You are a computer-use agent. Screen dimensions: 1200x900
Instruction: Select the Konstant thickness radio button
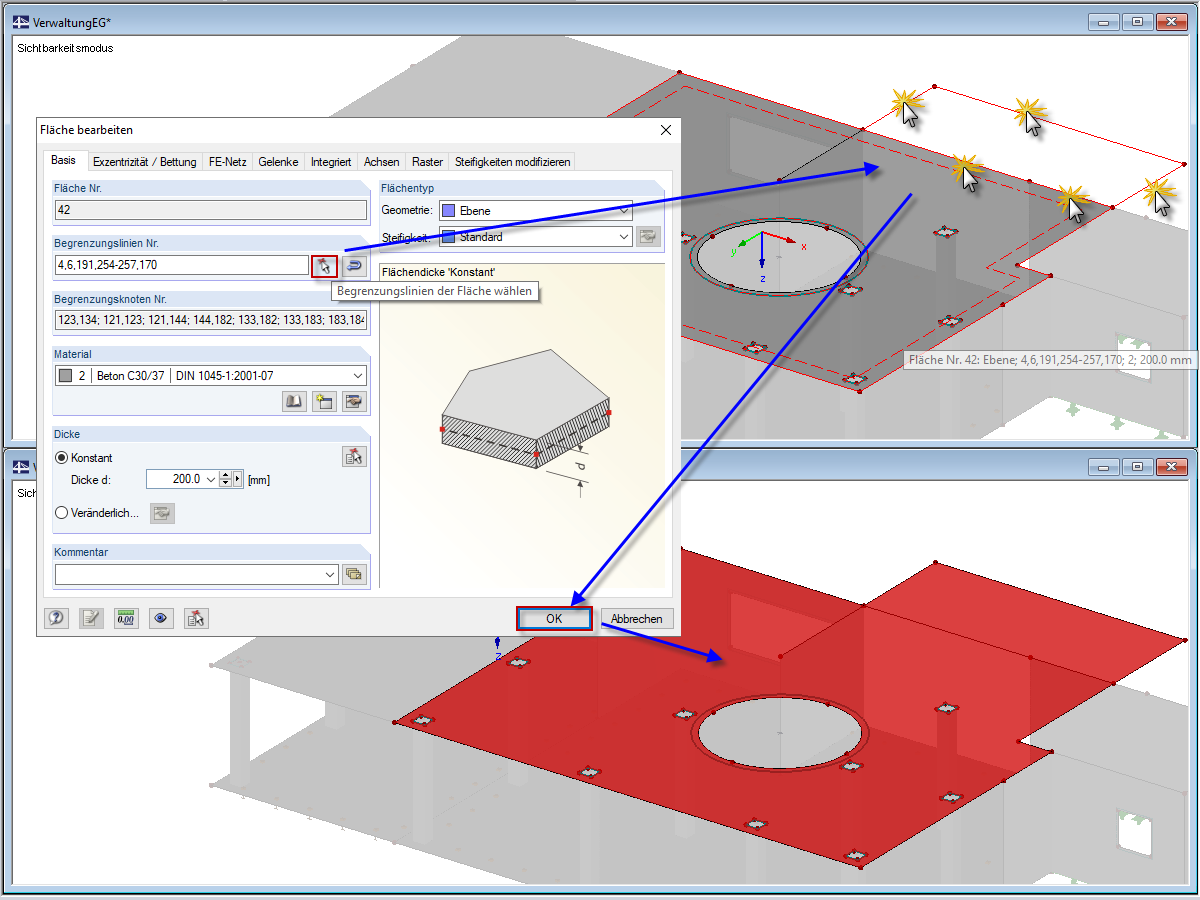click(62, 457)
